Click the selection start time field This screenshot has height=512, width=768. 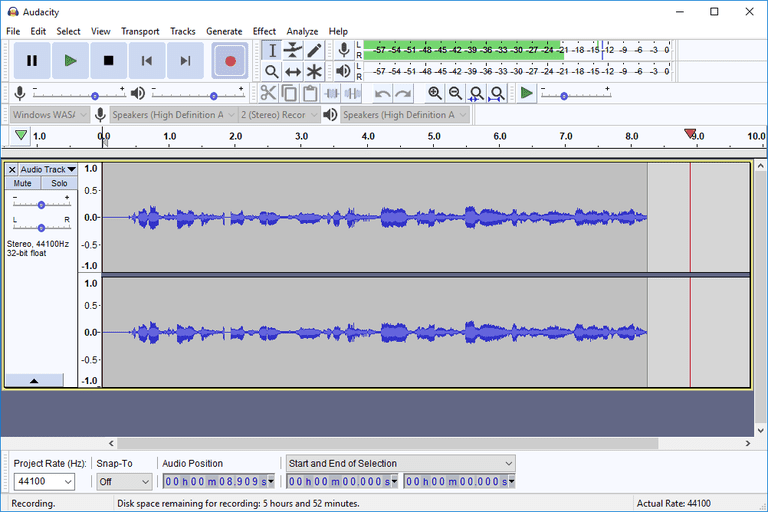[x=339, y=482]
